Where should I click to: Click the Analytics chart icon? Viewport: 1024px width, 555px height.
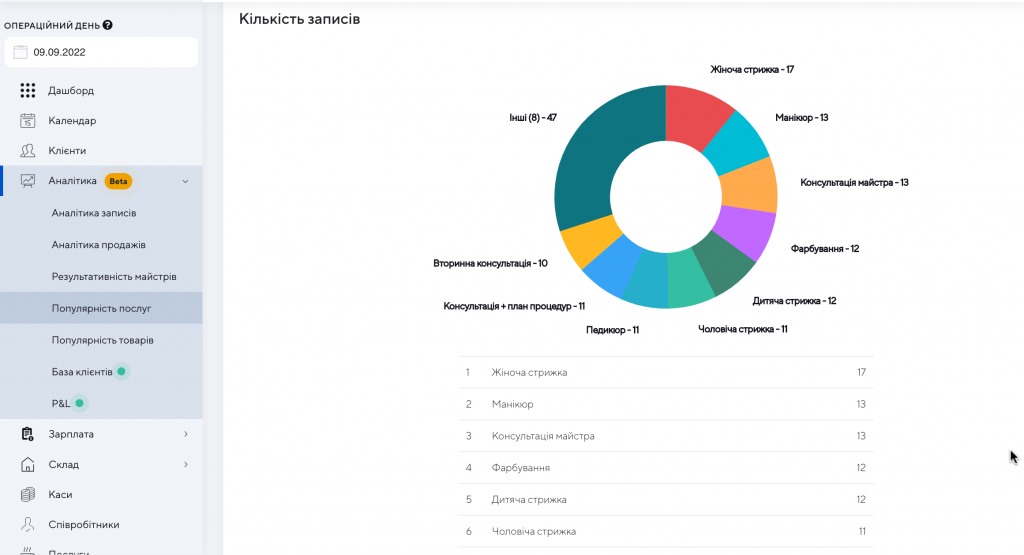(x=28, y=181)
